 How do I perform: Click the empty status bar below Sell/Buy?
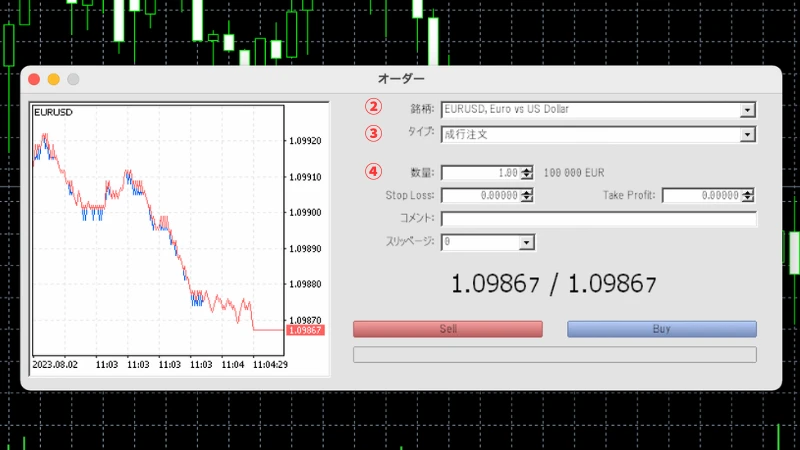point(555,355)
